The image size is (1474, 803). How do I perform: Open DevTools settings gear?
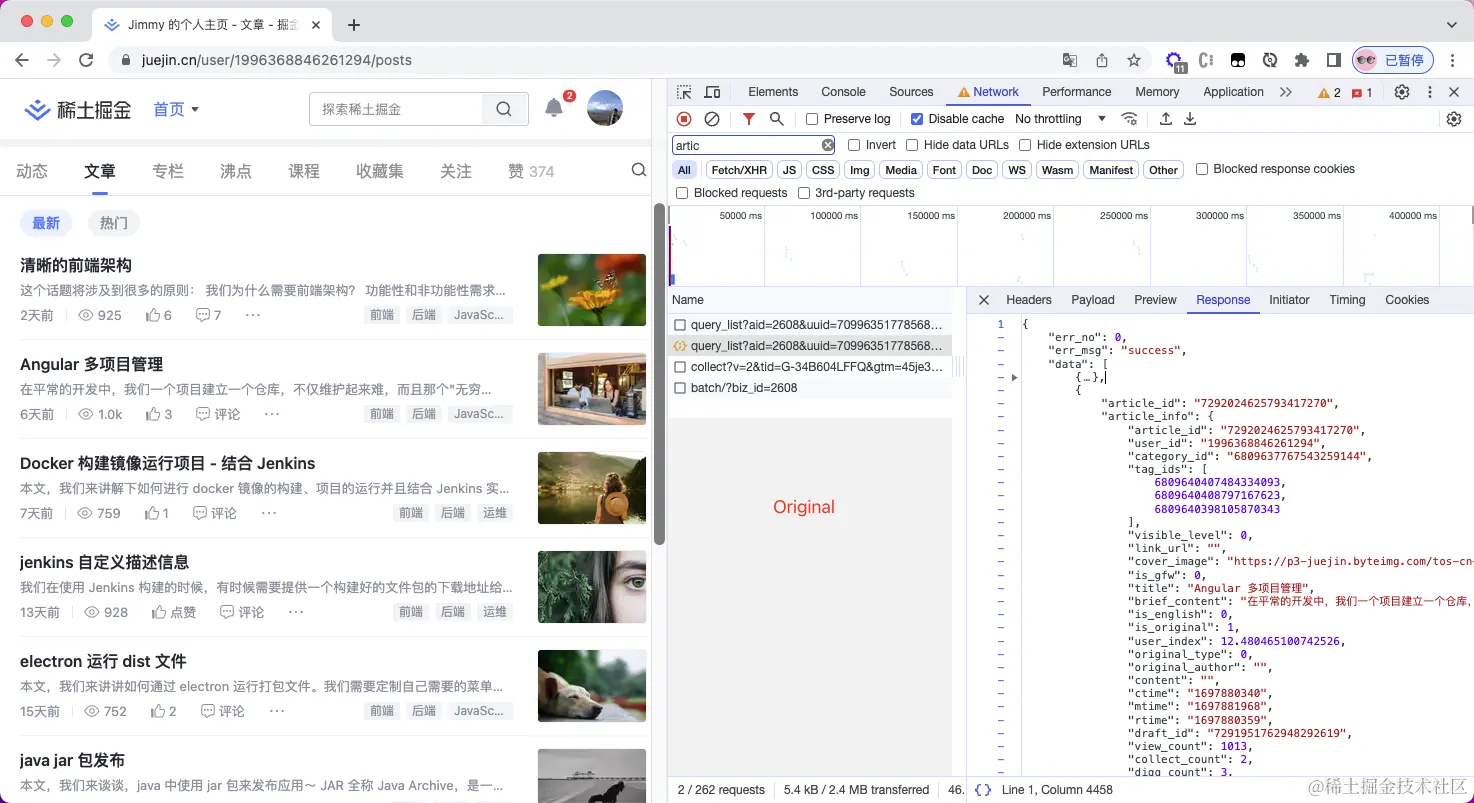[1402, 92]
